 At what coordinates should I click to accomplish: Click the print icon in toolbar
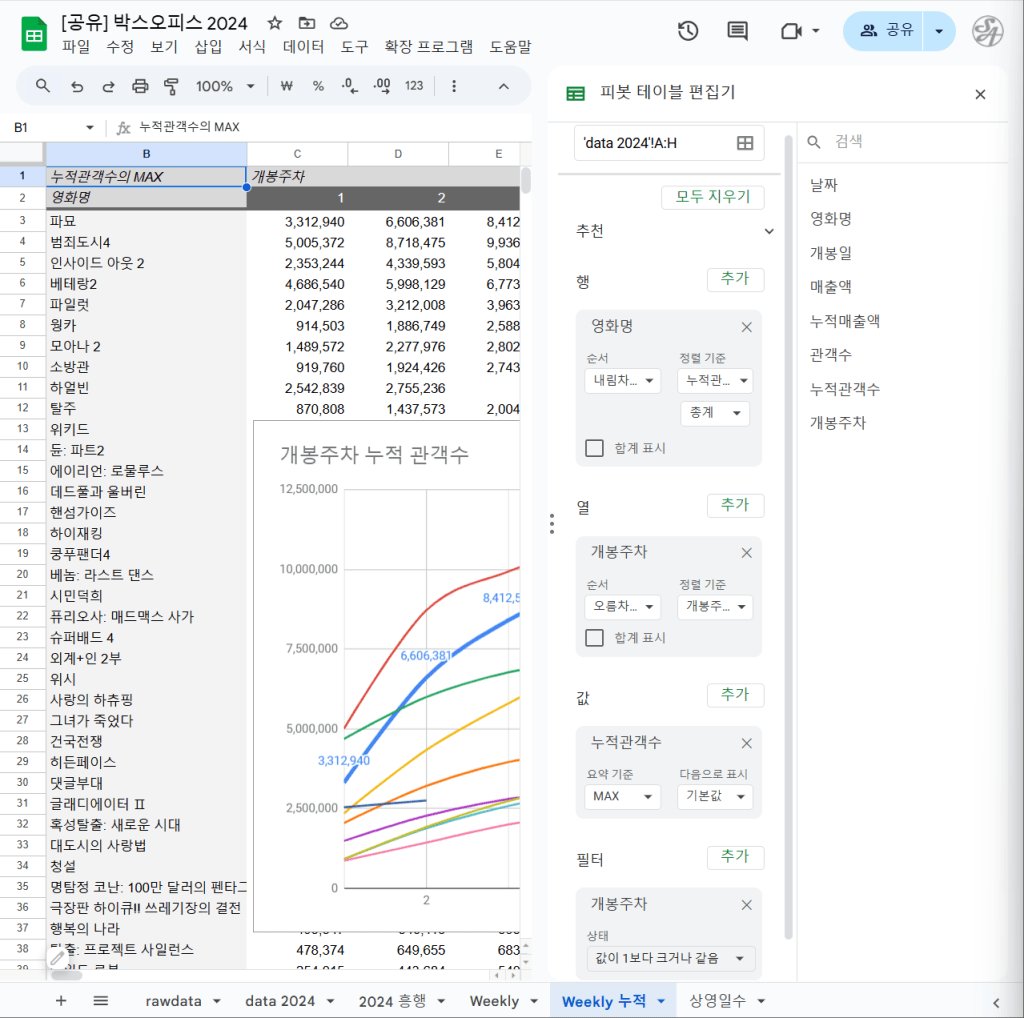[x=140, y=86]
